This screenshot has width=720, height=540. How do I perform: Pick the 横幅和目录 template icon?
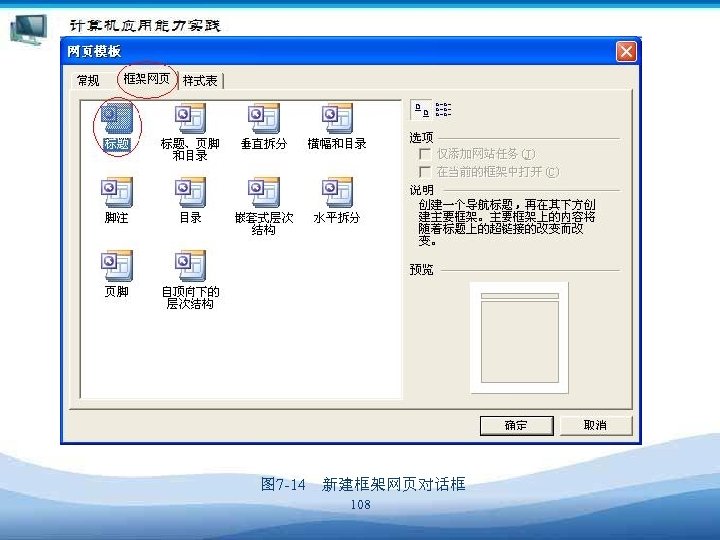pyautogui.click(x=337, y=118)
